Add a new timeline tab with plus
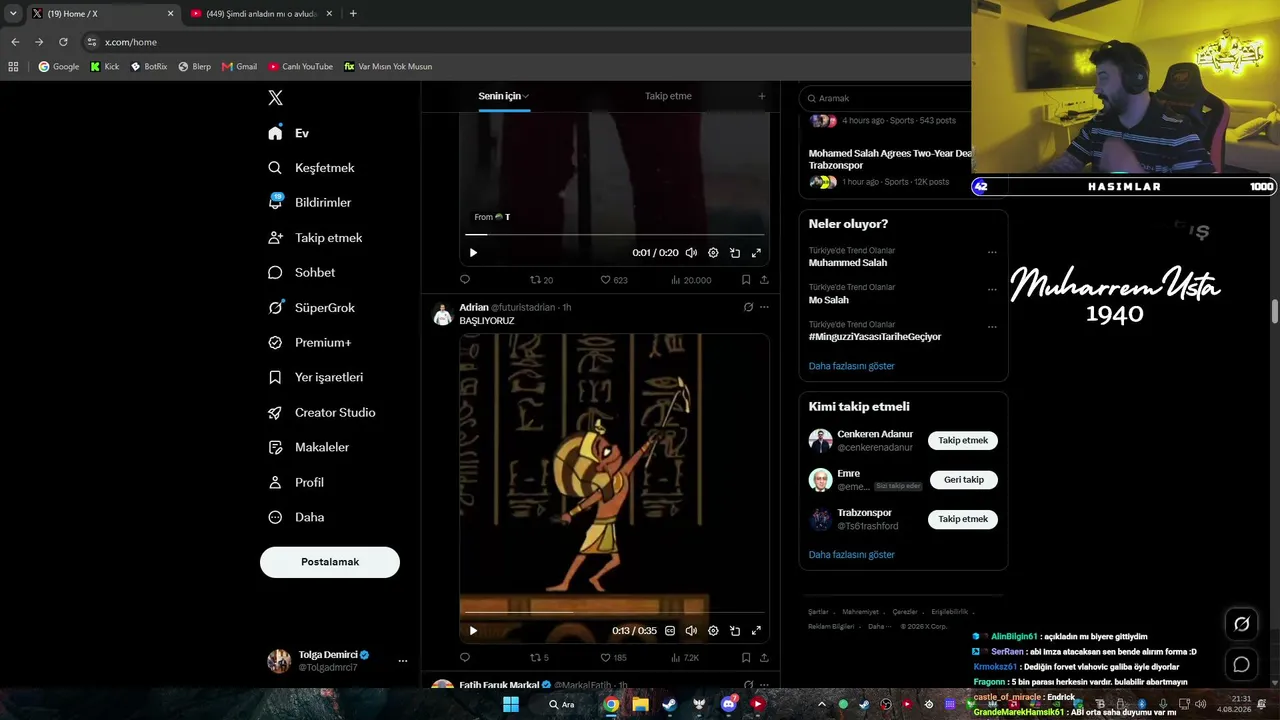The width and height of the screenshot is (1280, 720). [x=761, y=96]
